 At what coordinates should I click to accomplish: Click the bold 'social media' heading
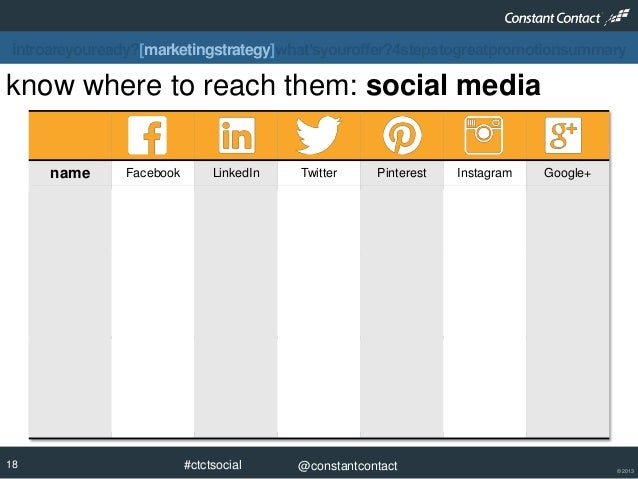[453, 85]
